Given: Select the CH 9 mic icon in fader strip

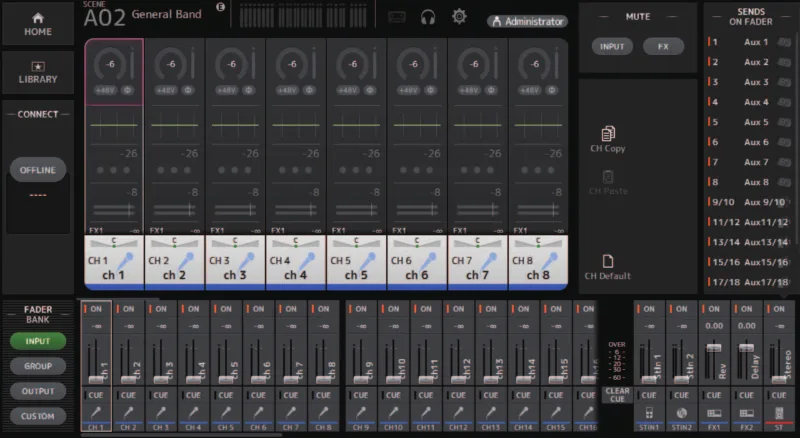Looking at the screenshot, I should [x=361, y=412].
